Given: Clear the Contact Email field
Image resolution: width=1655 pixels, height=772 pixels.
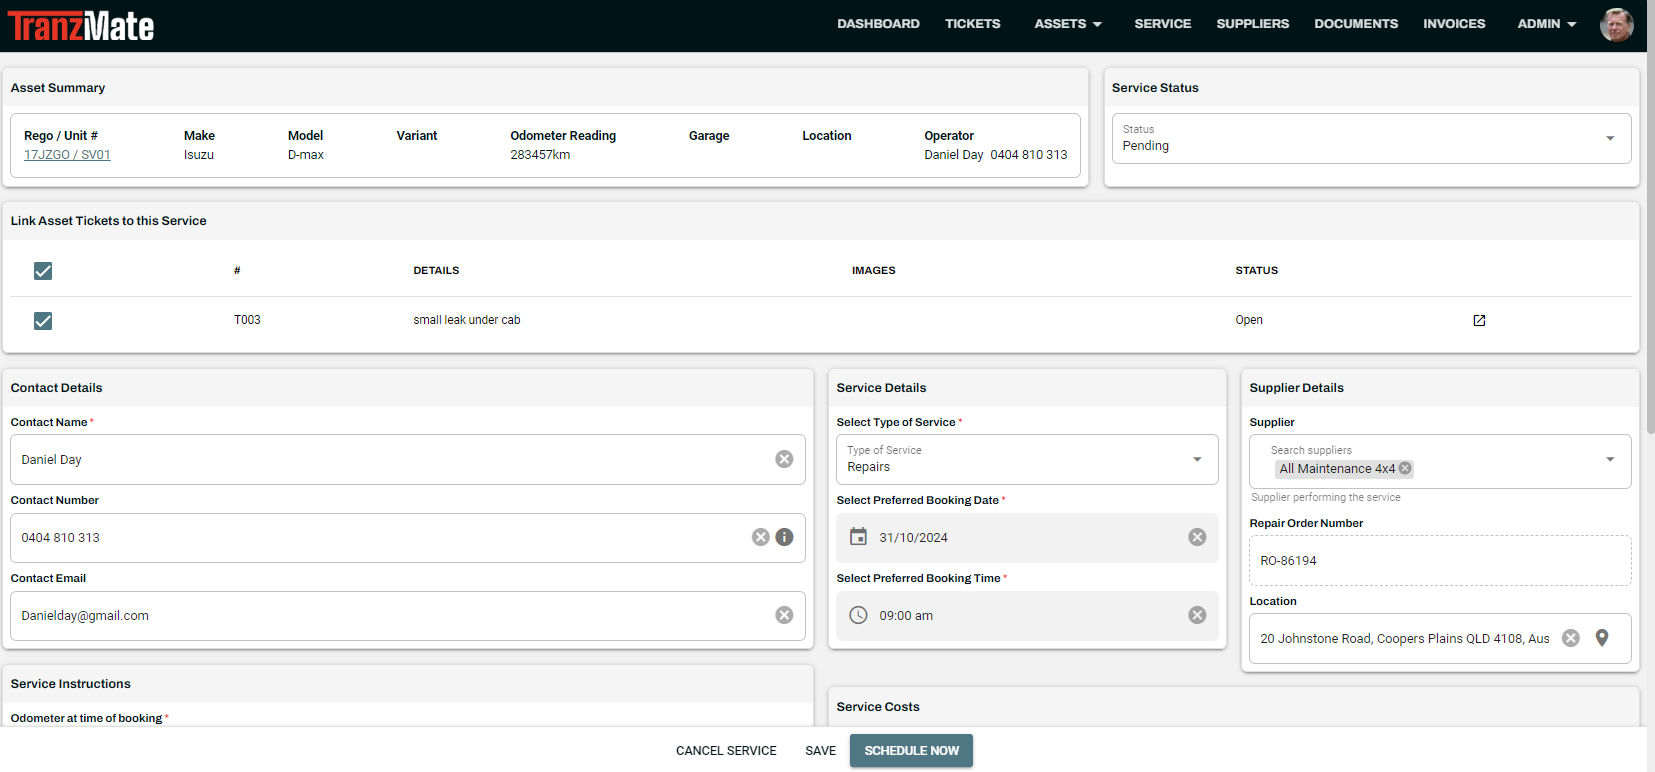Looking at the screenshot, I should (784, 615).
